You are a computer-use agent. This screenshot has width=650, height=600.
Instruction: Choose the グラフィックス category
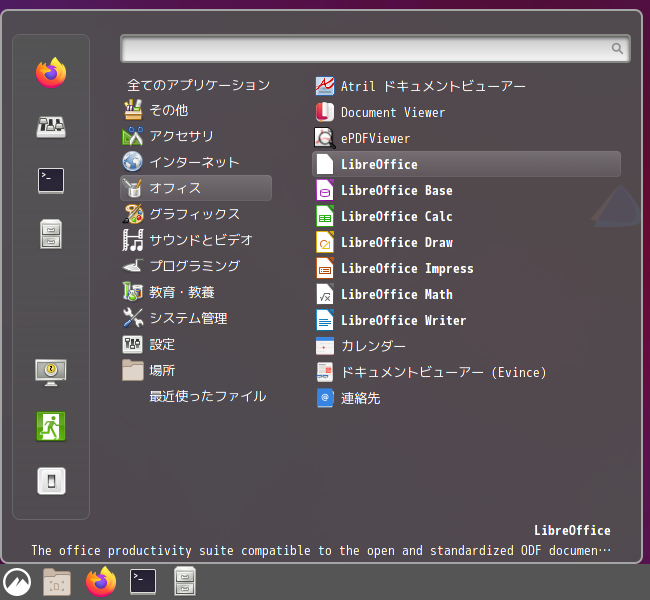(x=196, y=214)
